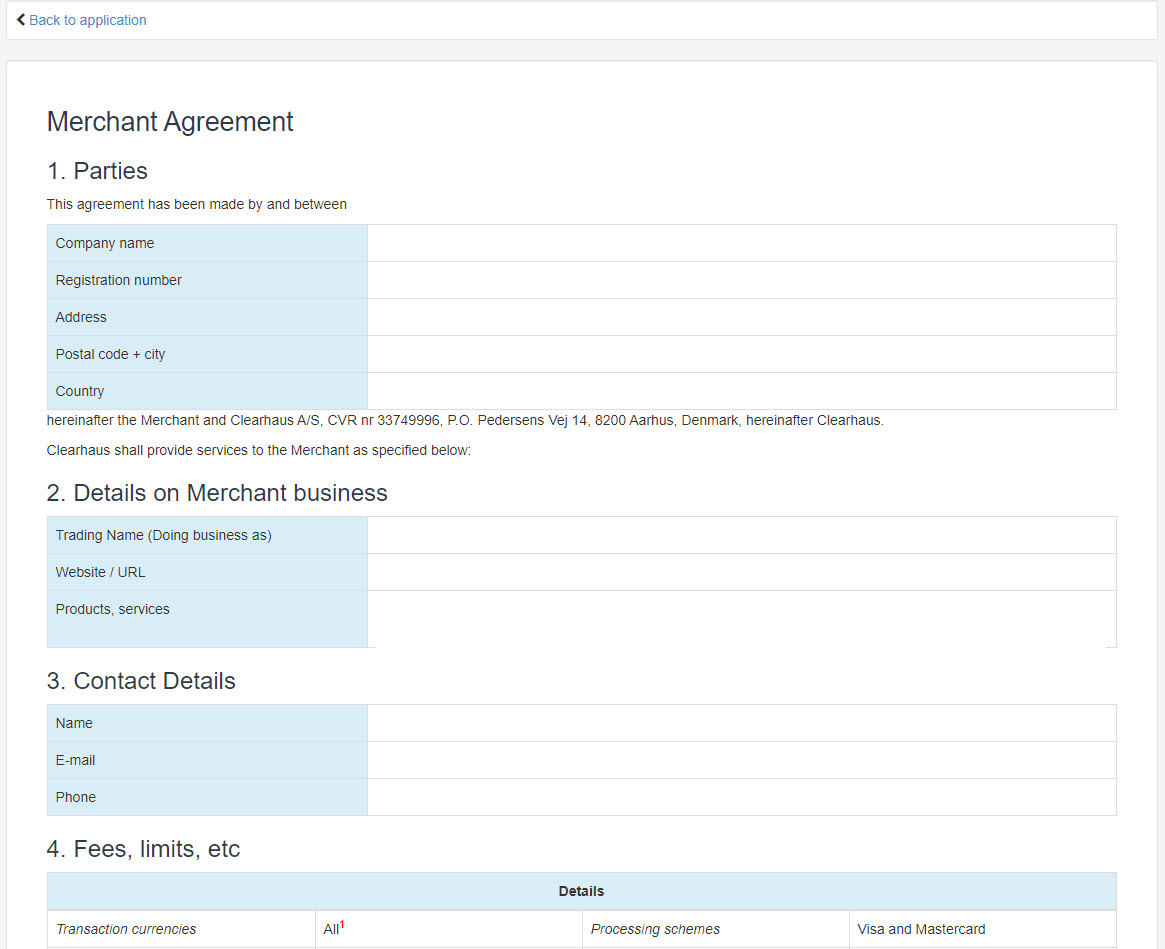
Task: Click the Back to application link
Action: click(88, 20)
